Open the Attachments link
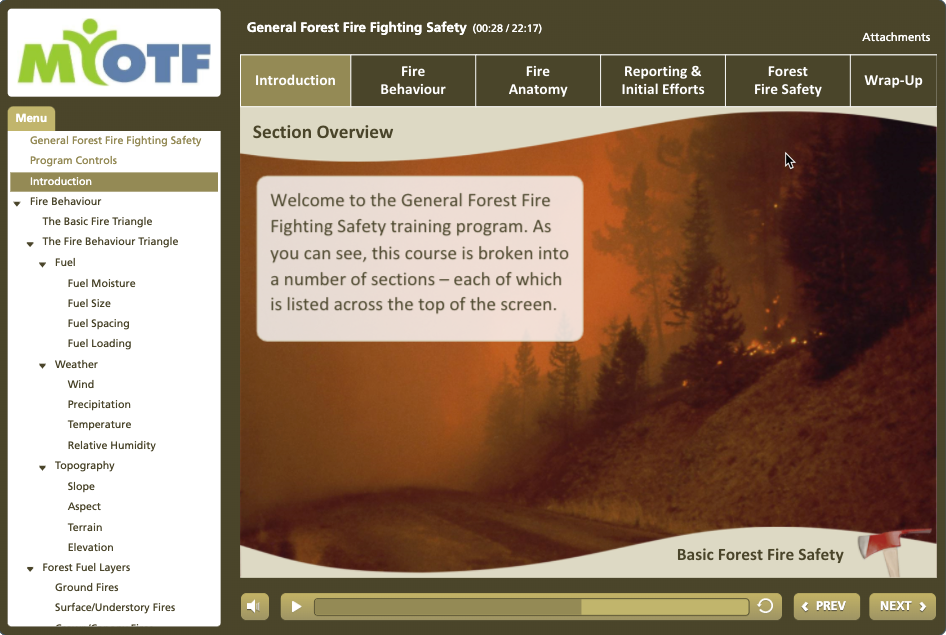Viewport: 946px width, 635px height. (x=895, y=37)
